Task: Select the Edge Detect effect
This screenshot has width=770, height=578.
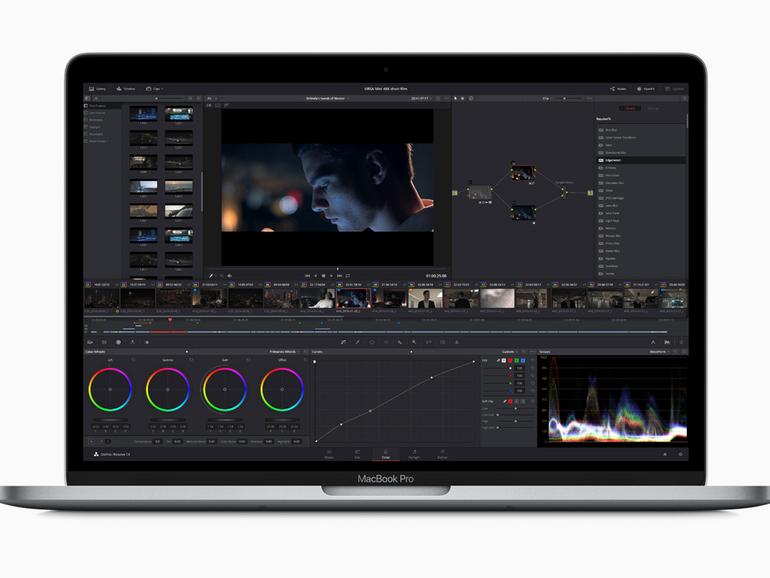Action: point(641,160)
